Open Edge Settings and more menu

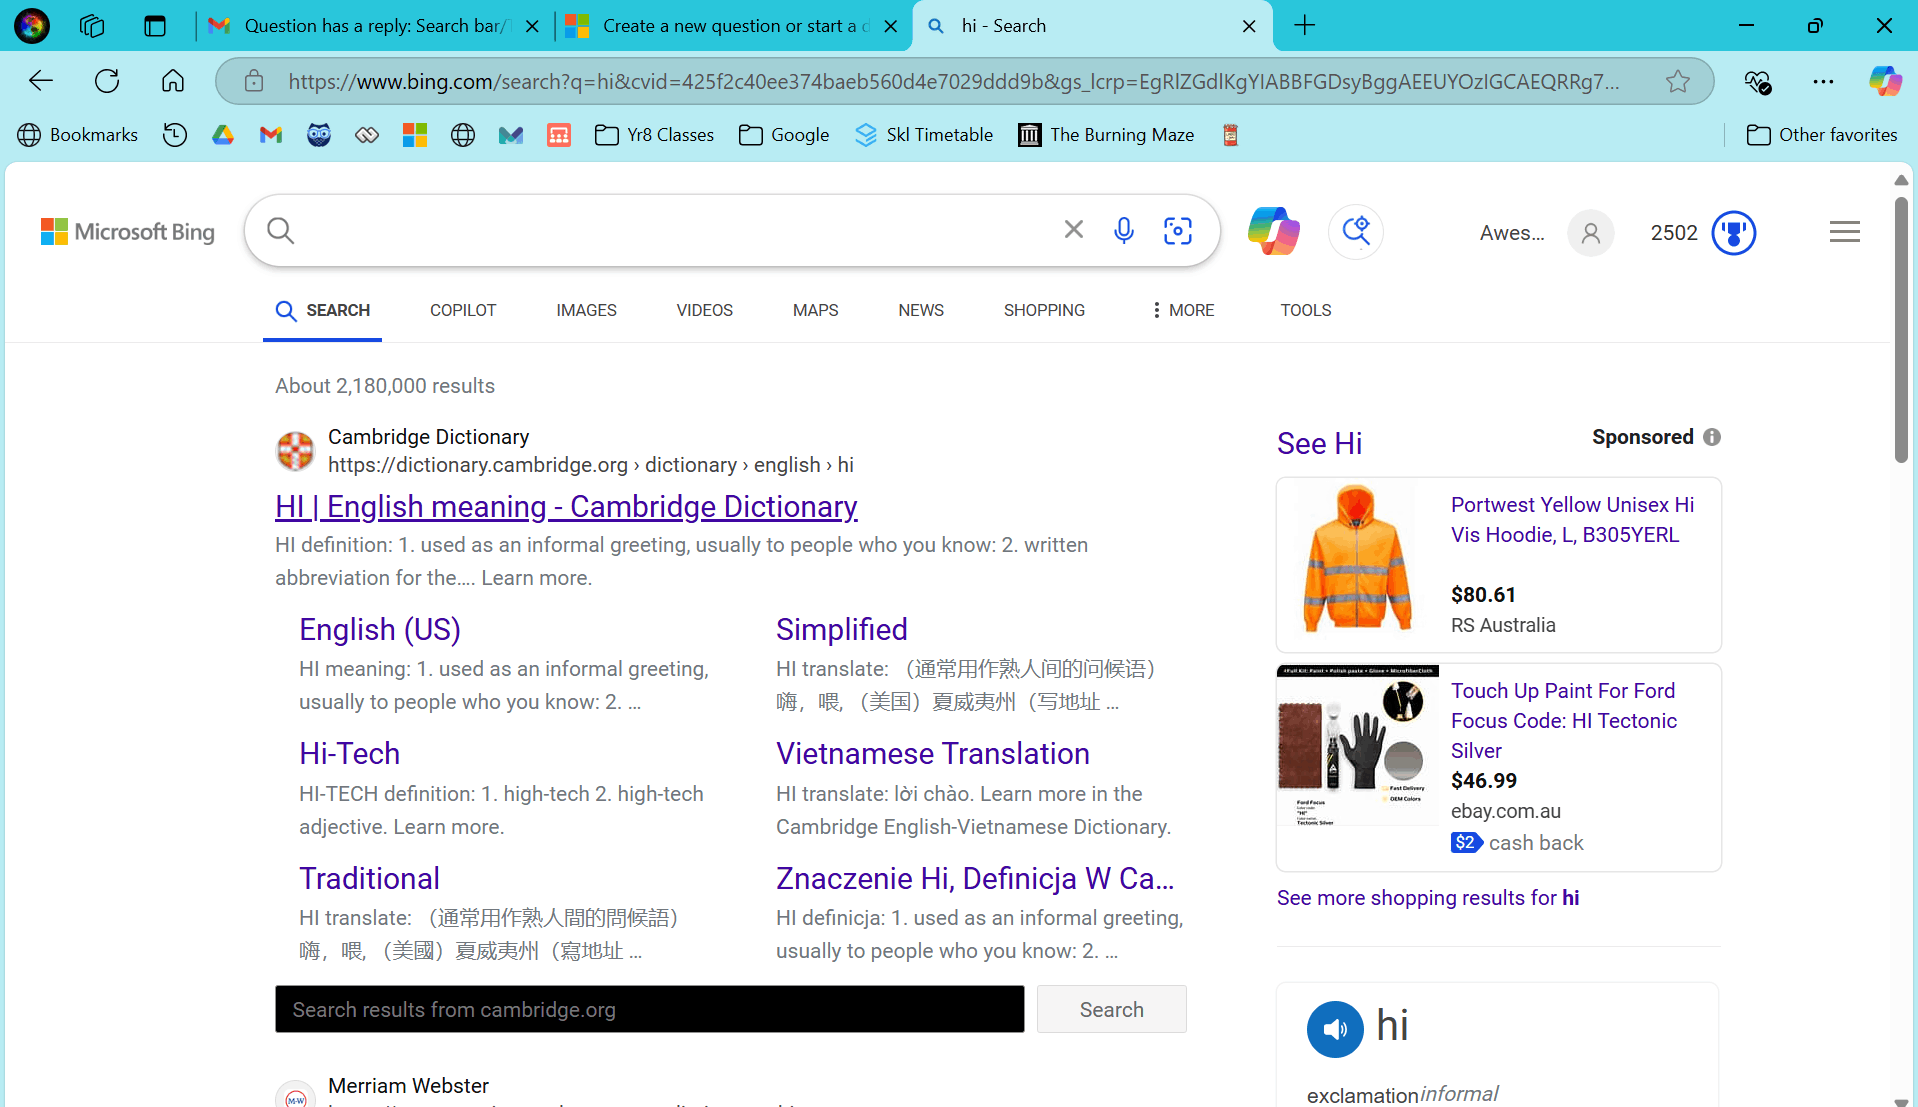pyautogui.click(x=1823, y=81)
